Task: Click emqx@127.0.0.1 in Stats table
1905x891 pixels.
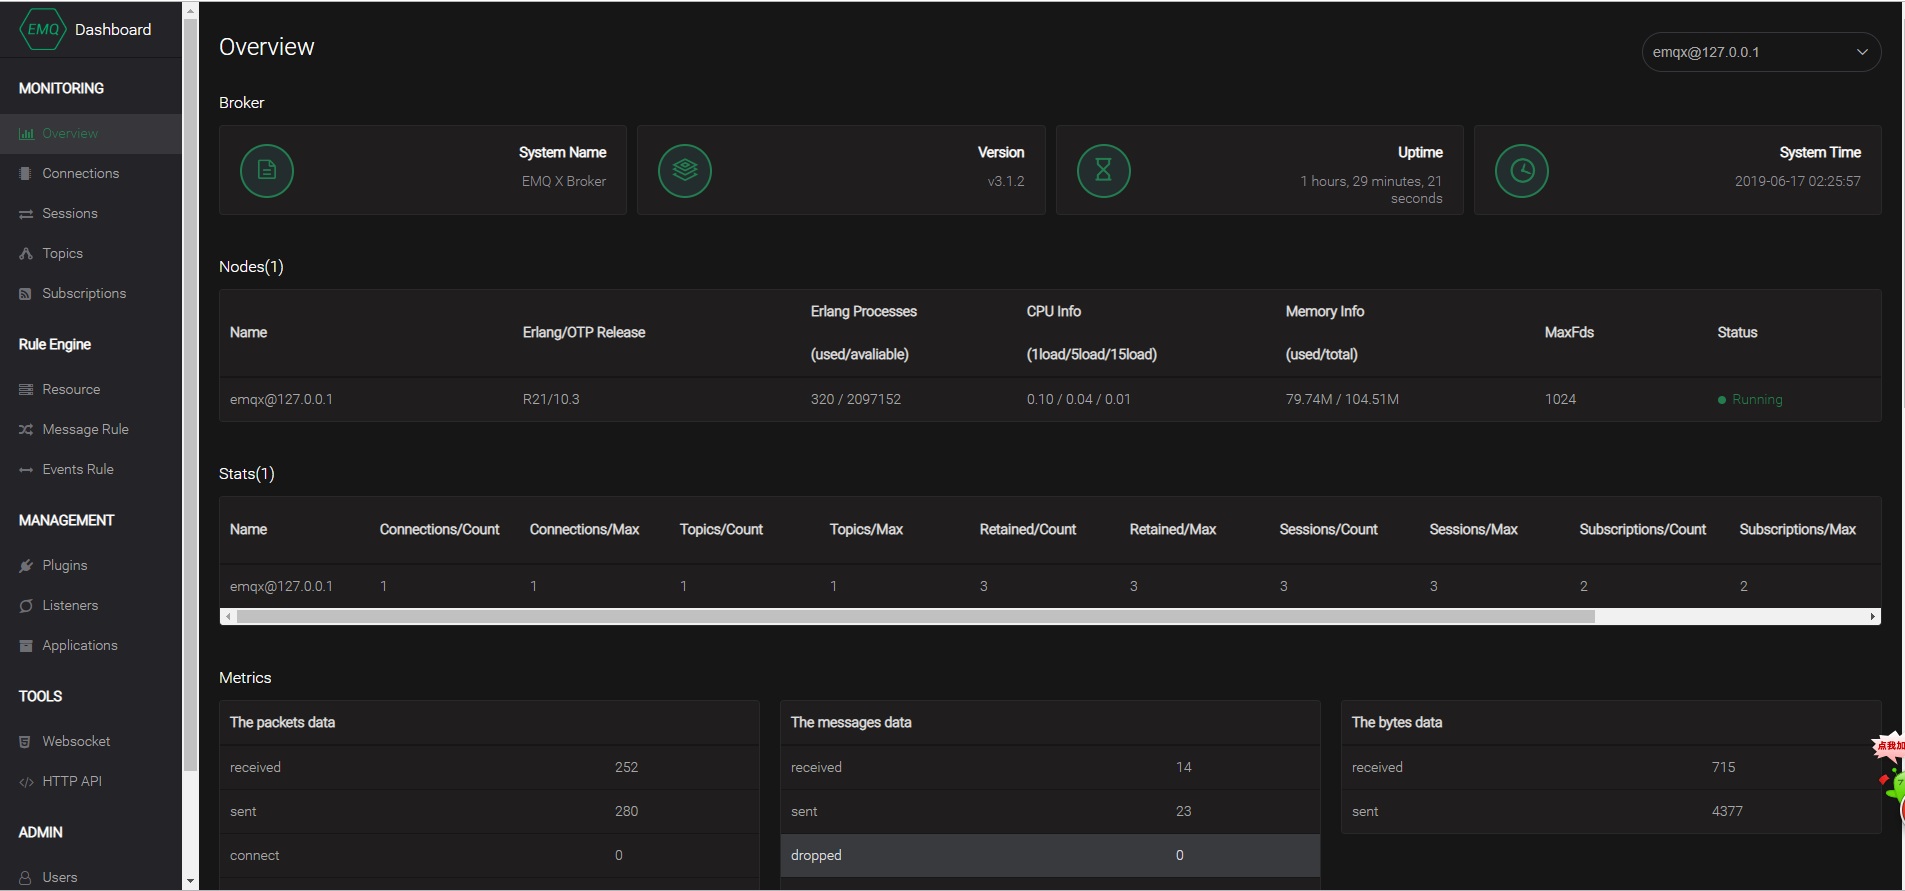Action: point(281,586)
